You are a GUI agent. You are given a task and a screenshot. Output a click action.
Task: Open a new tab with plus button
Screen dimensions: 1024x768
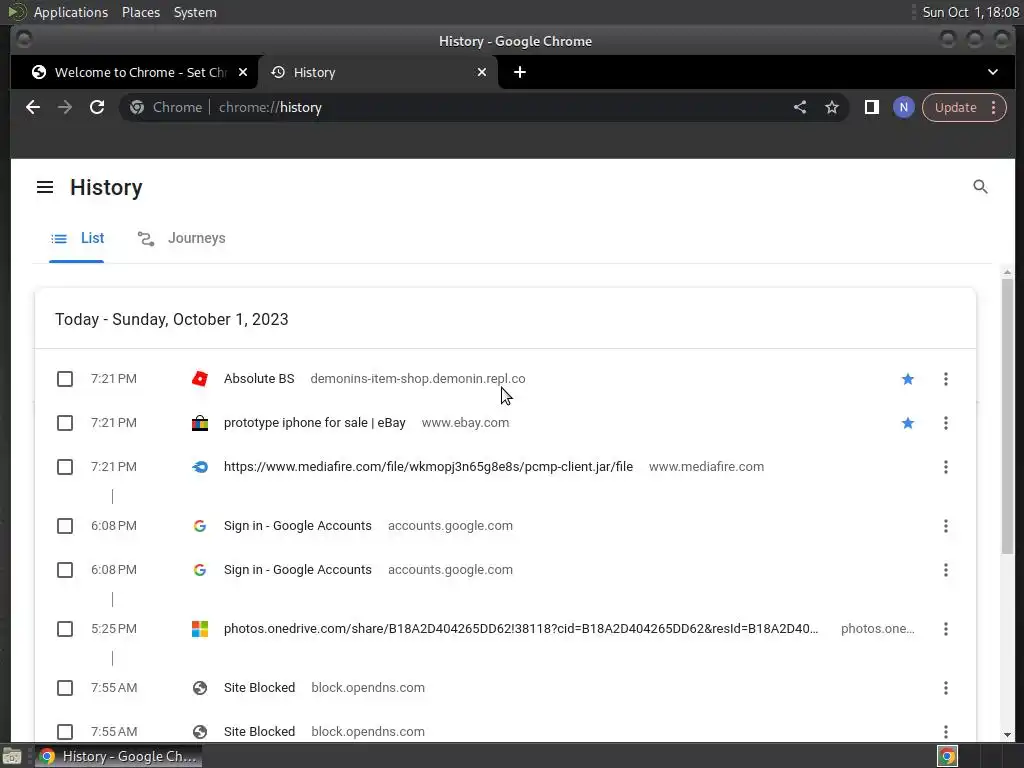tap(520, 72)
